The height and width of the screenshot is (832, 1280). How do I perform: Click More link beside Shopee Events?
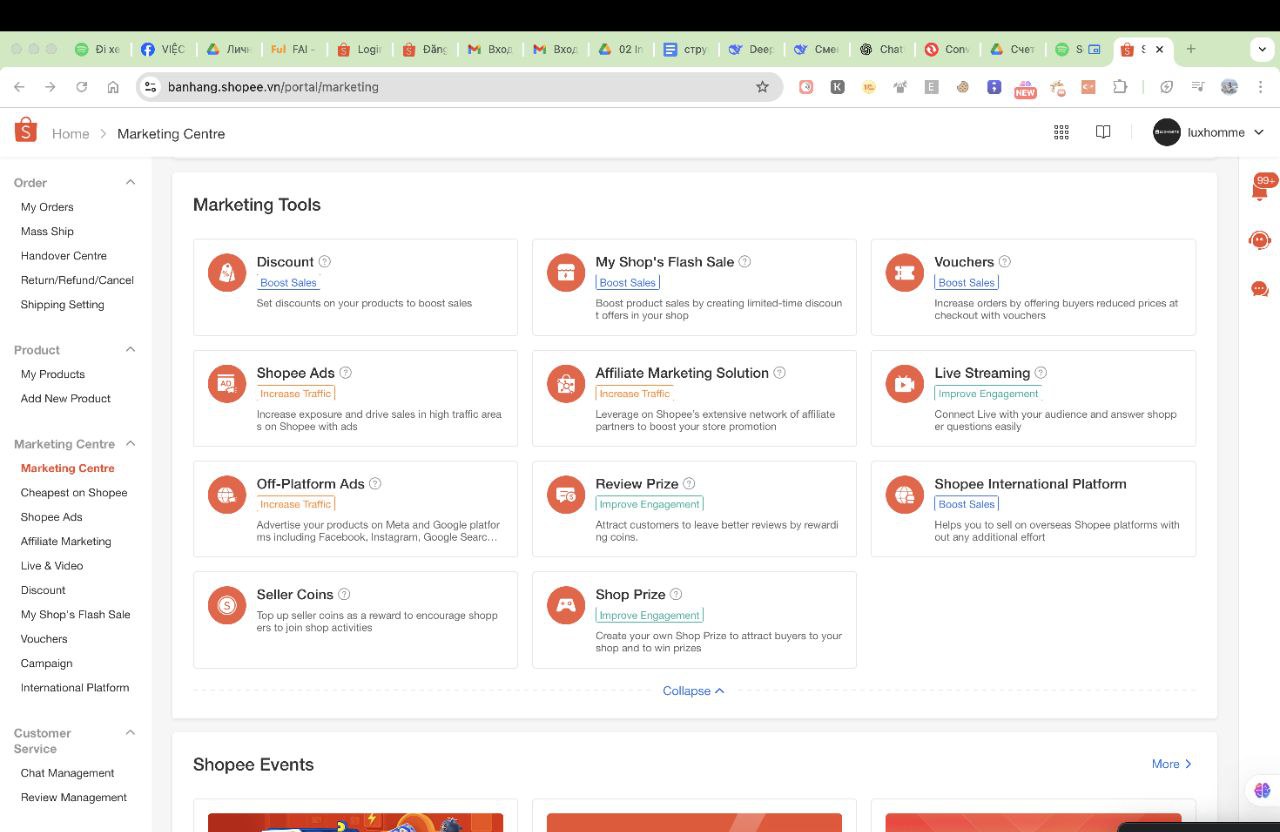[1171, 764]
